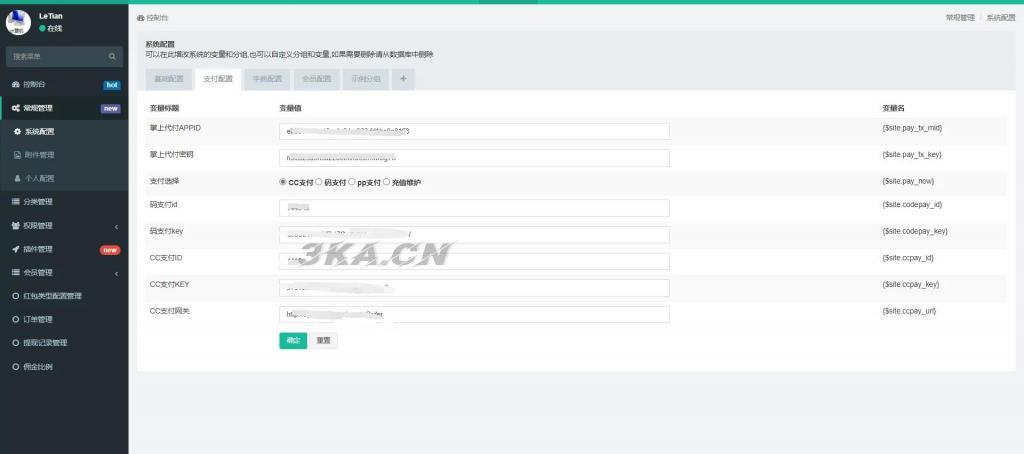Open the 会员配置 tab
1024x454 pixels.
click(x=317, y=79)
